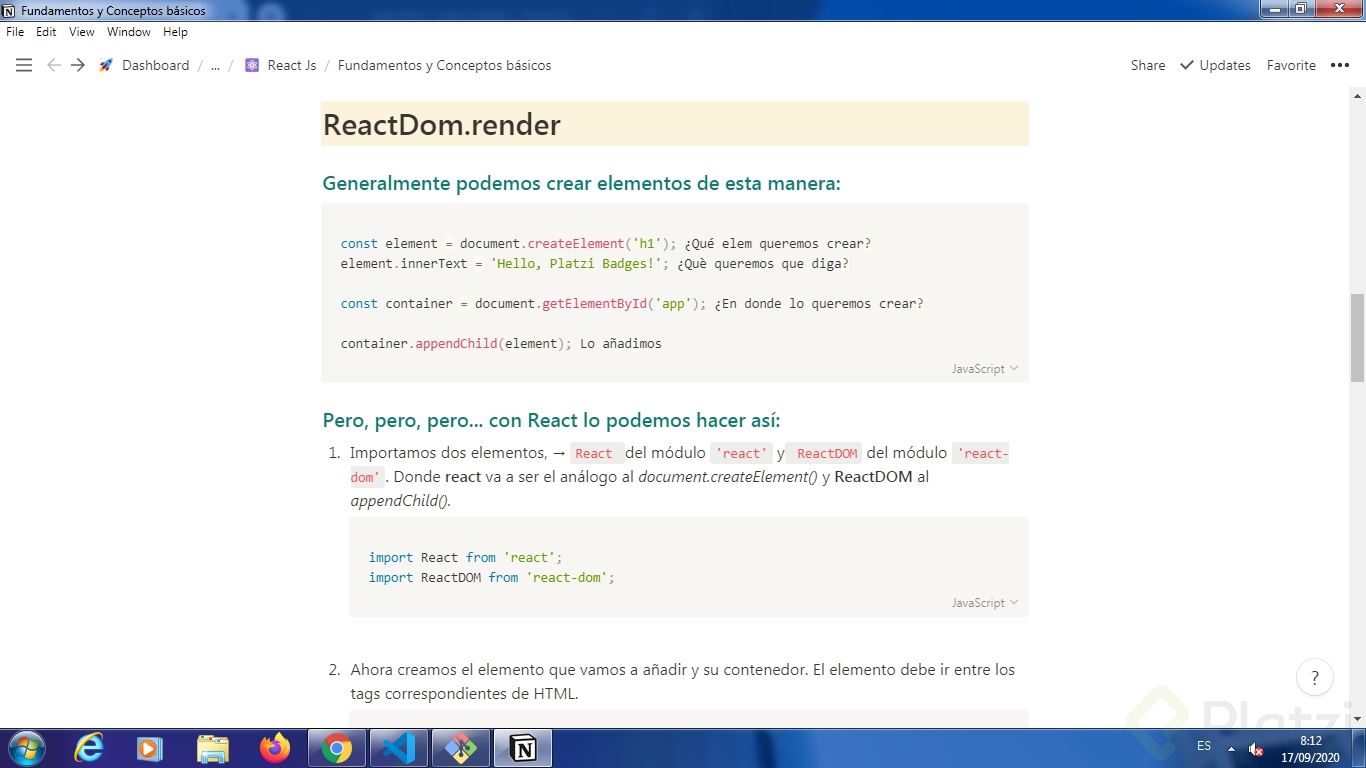Image resolution: width=1366 pixels, height=768 pixels.
Task: Expand the collapsed '...' breadcrumb
Action: point(215,65)
